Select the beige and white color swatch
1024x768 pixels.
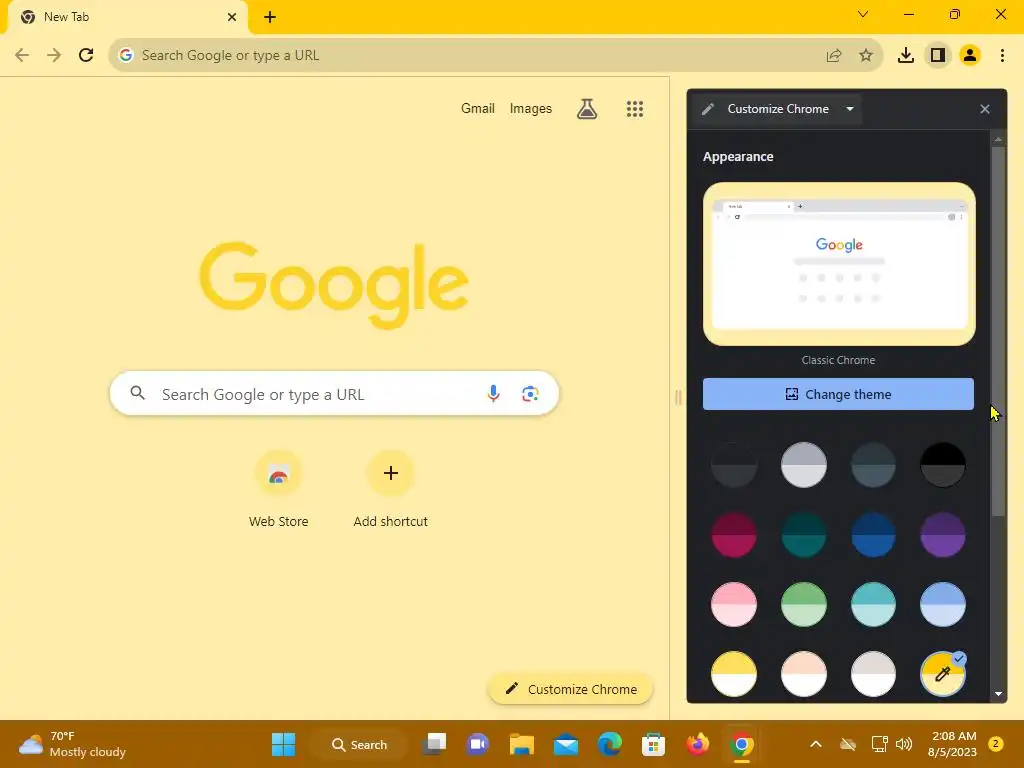point(873,674)
